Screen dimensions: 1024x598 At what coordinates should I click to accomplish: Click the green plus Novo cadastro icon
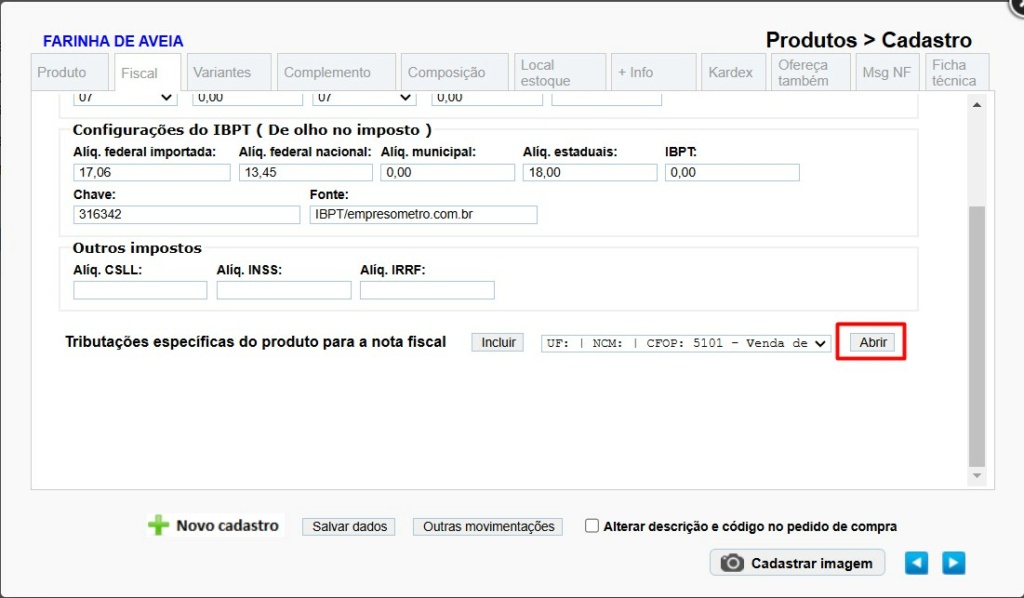(x=159, y=525)
